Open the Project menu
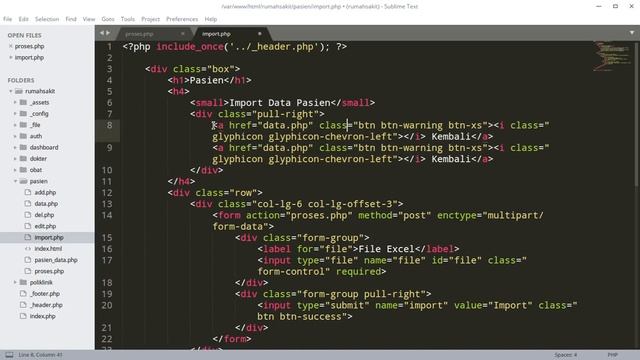 point(151,19)
